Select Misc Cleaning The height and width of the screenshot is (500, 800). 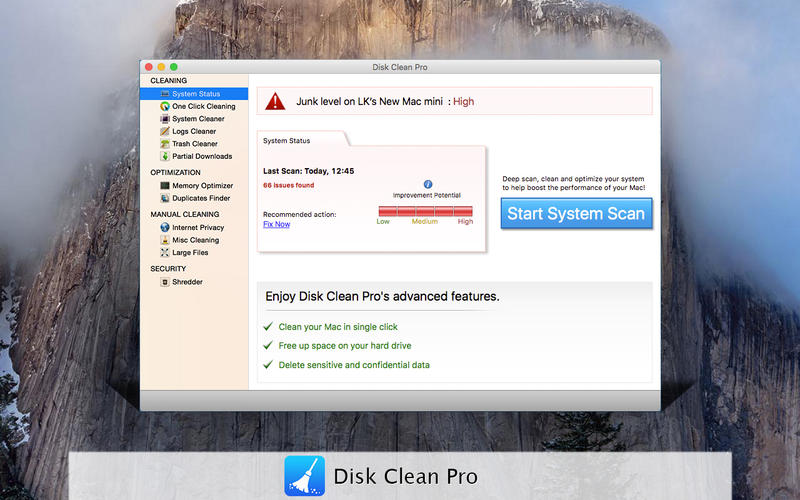point(194,240)
